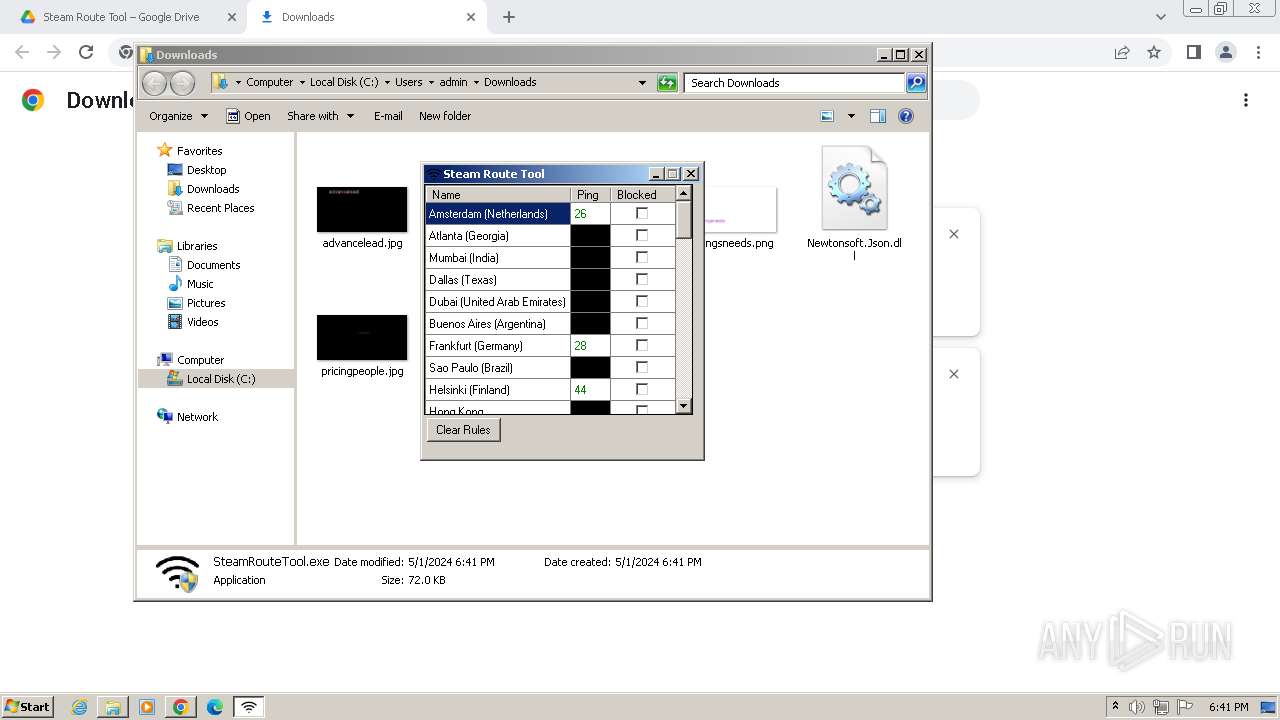Open the Windows Start menu
The width and height of the screenshot is (1280, 720).
[x=27, y=706]
